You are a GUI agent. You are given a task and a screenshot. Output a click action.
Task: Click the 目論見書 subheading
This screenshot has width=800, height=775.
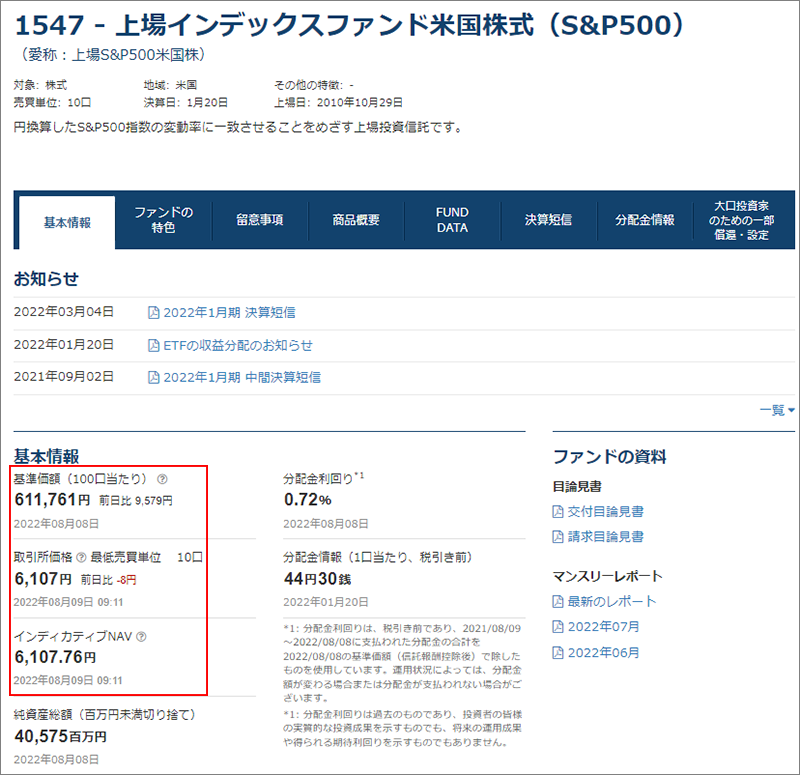577,487
